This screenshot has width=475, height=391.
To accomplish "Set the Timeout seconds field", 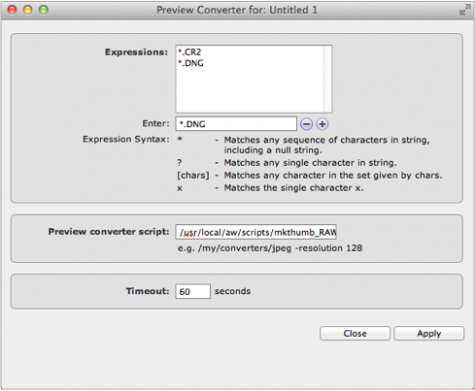I will tap(193, 291).
